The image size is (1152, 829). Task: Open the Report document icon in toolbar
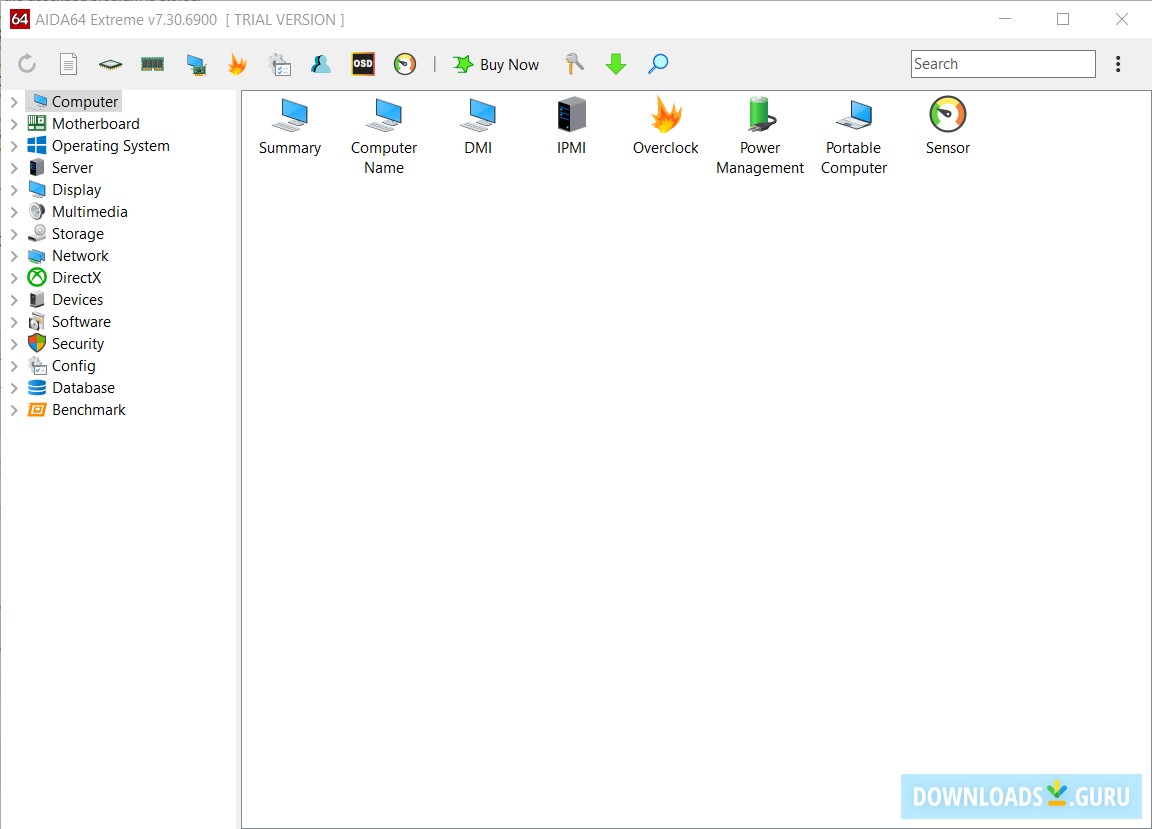(x=68, y=64)
